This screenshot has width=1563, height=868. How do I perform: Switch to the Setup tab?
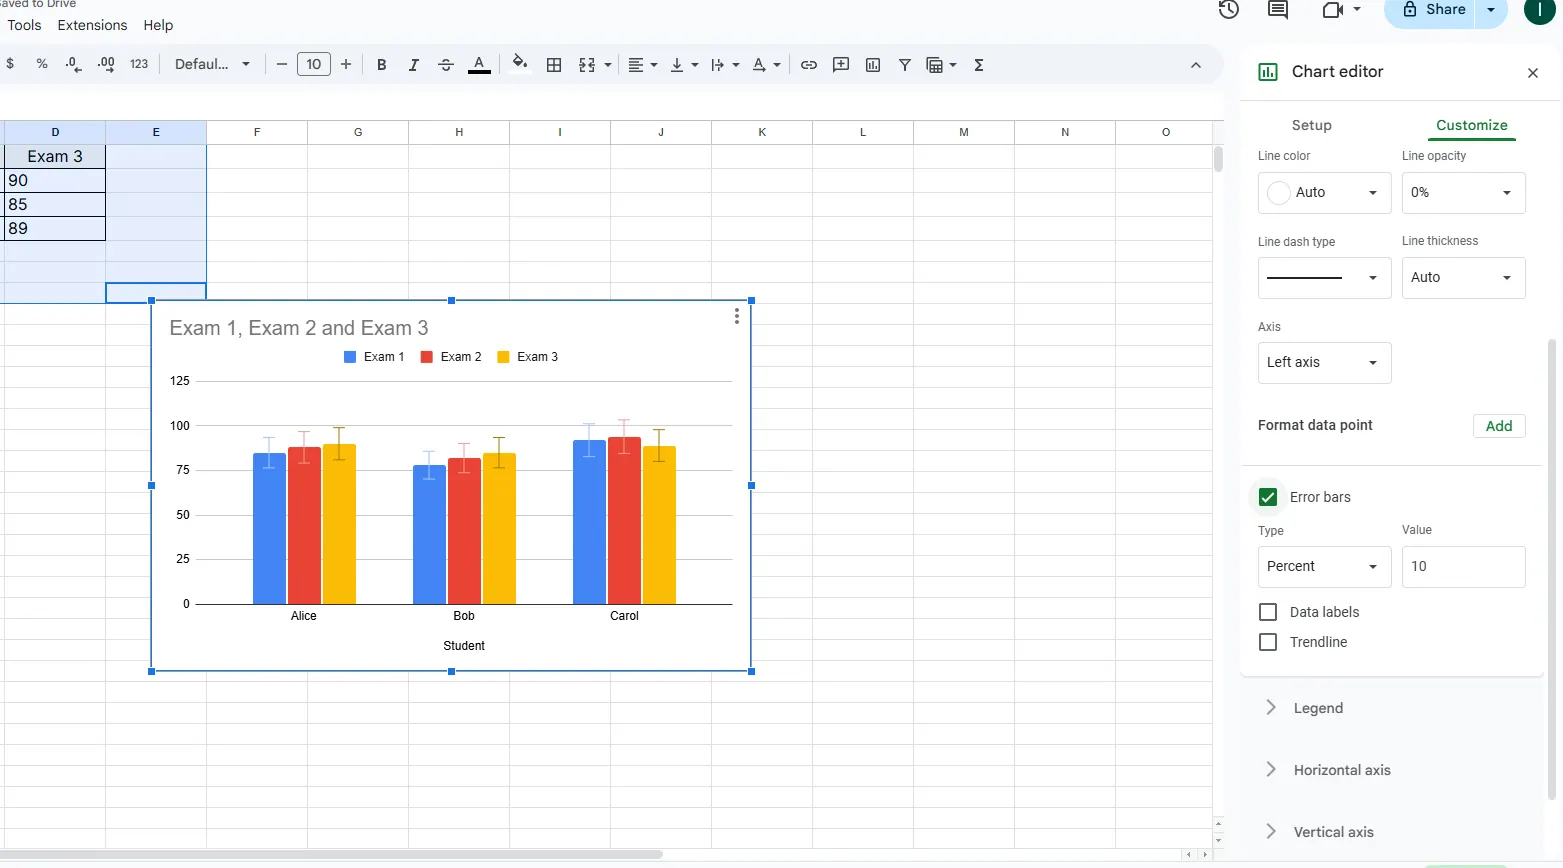point(1311,125)
